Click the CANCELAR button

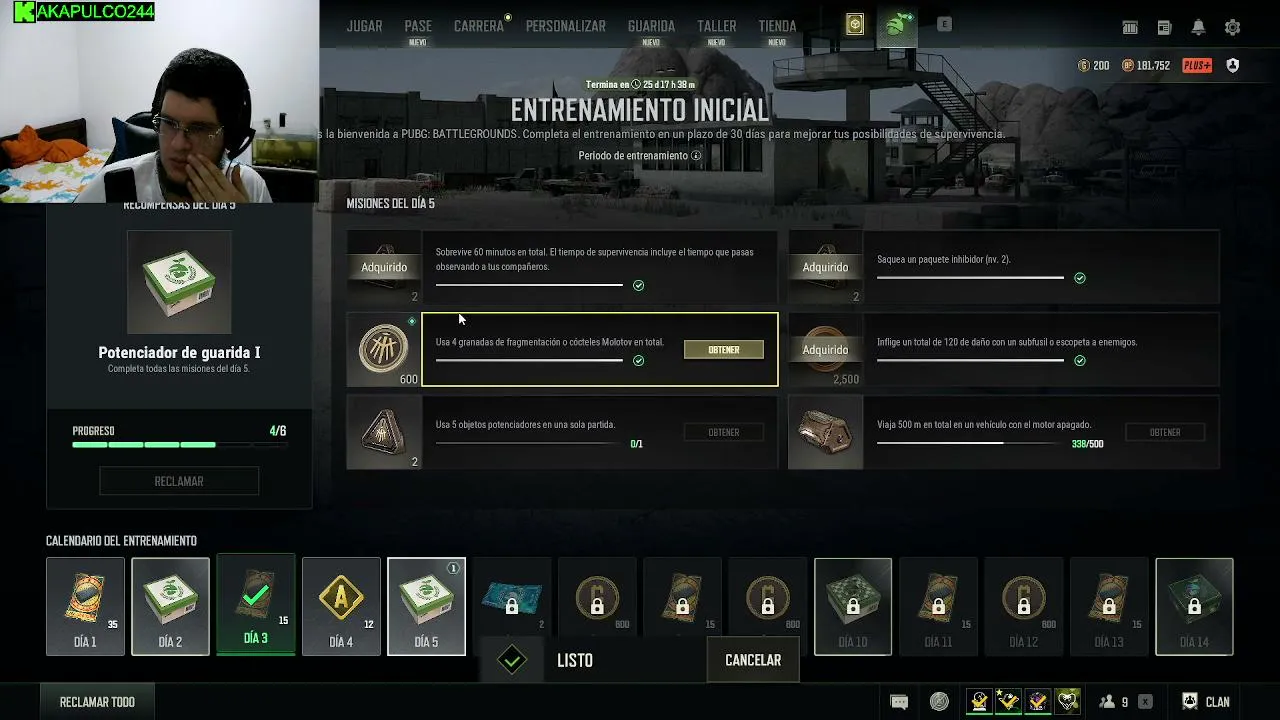753,660
